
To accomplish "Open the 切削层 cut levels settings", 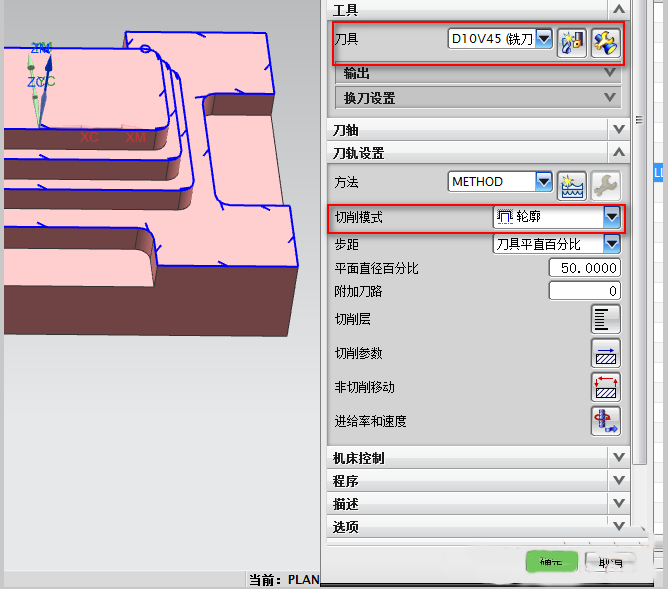I will click(x=605, y=319).
